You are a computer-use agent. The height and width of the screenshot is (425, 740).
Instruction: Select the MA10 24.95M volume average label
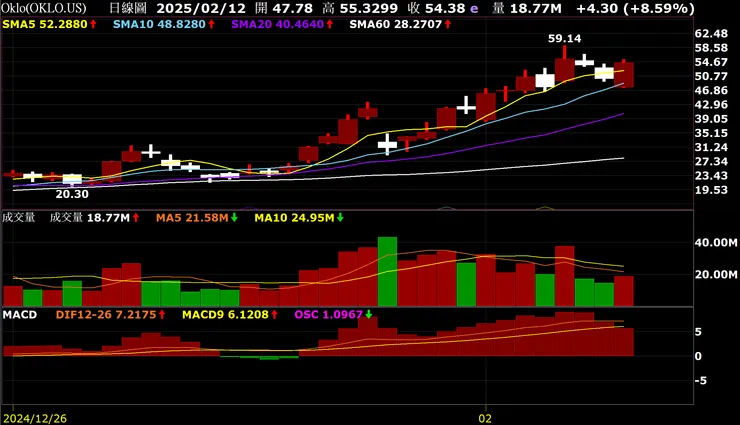click(294, 218)
